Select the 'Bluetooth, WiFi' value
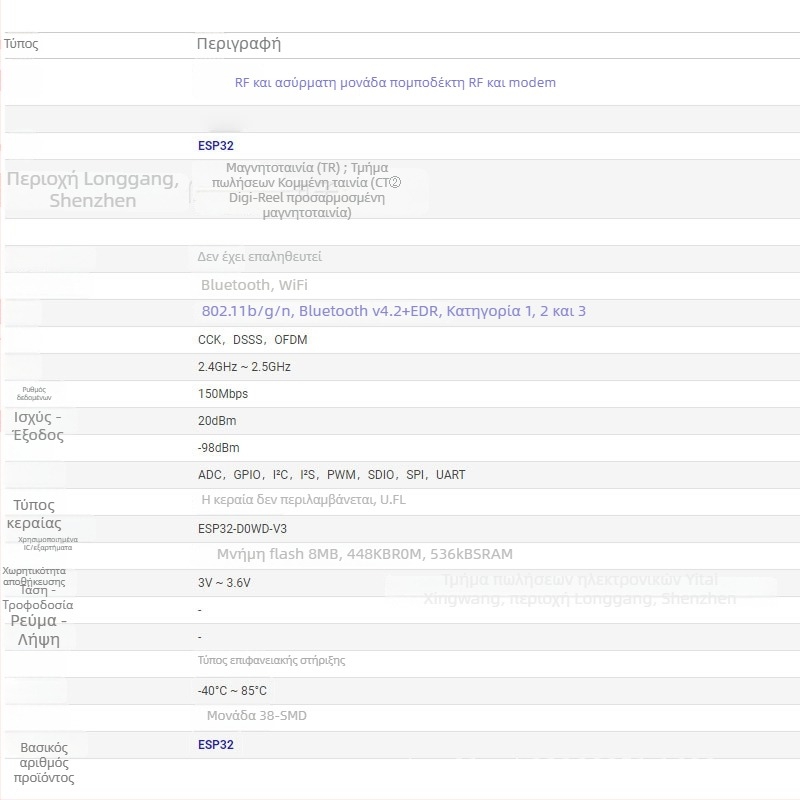The height and width of the screenshot is (800, 800). 254,285
